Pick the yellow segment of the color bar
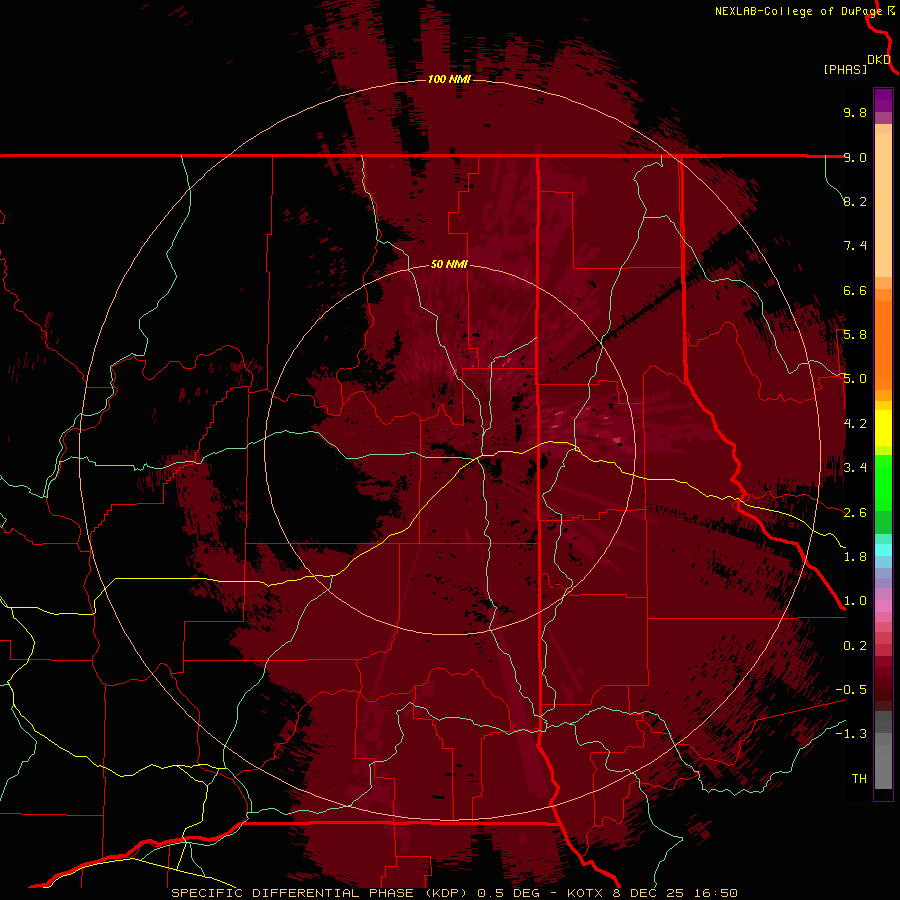 pos(883,428)
